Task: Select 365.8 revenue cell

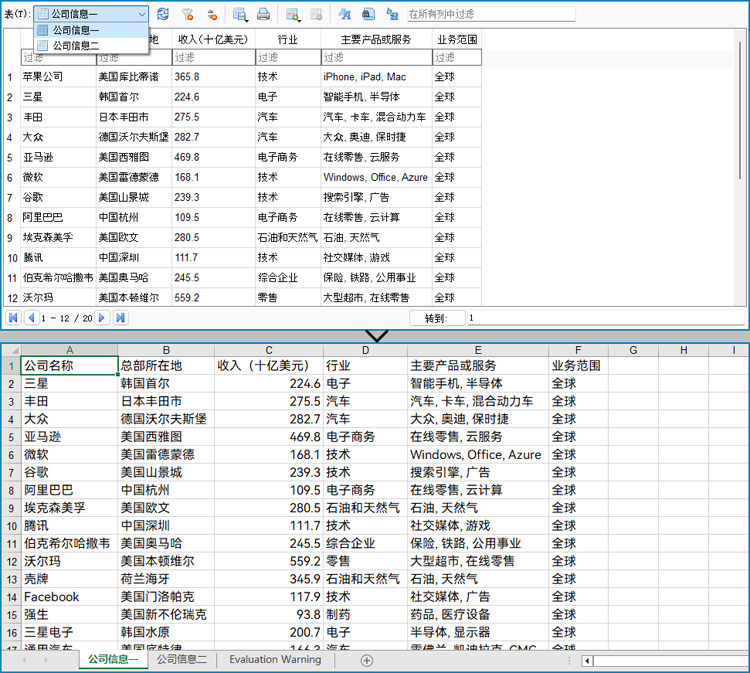Action: 213,77
